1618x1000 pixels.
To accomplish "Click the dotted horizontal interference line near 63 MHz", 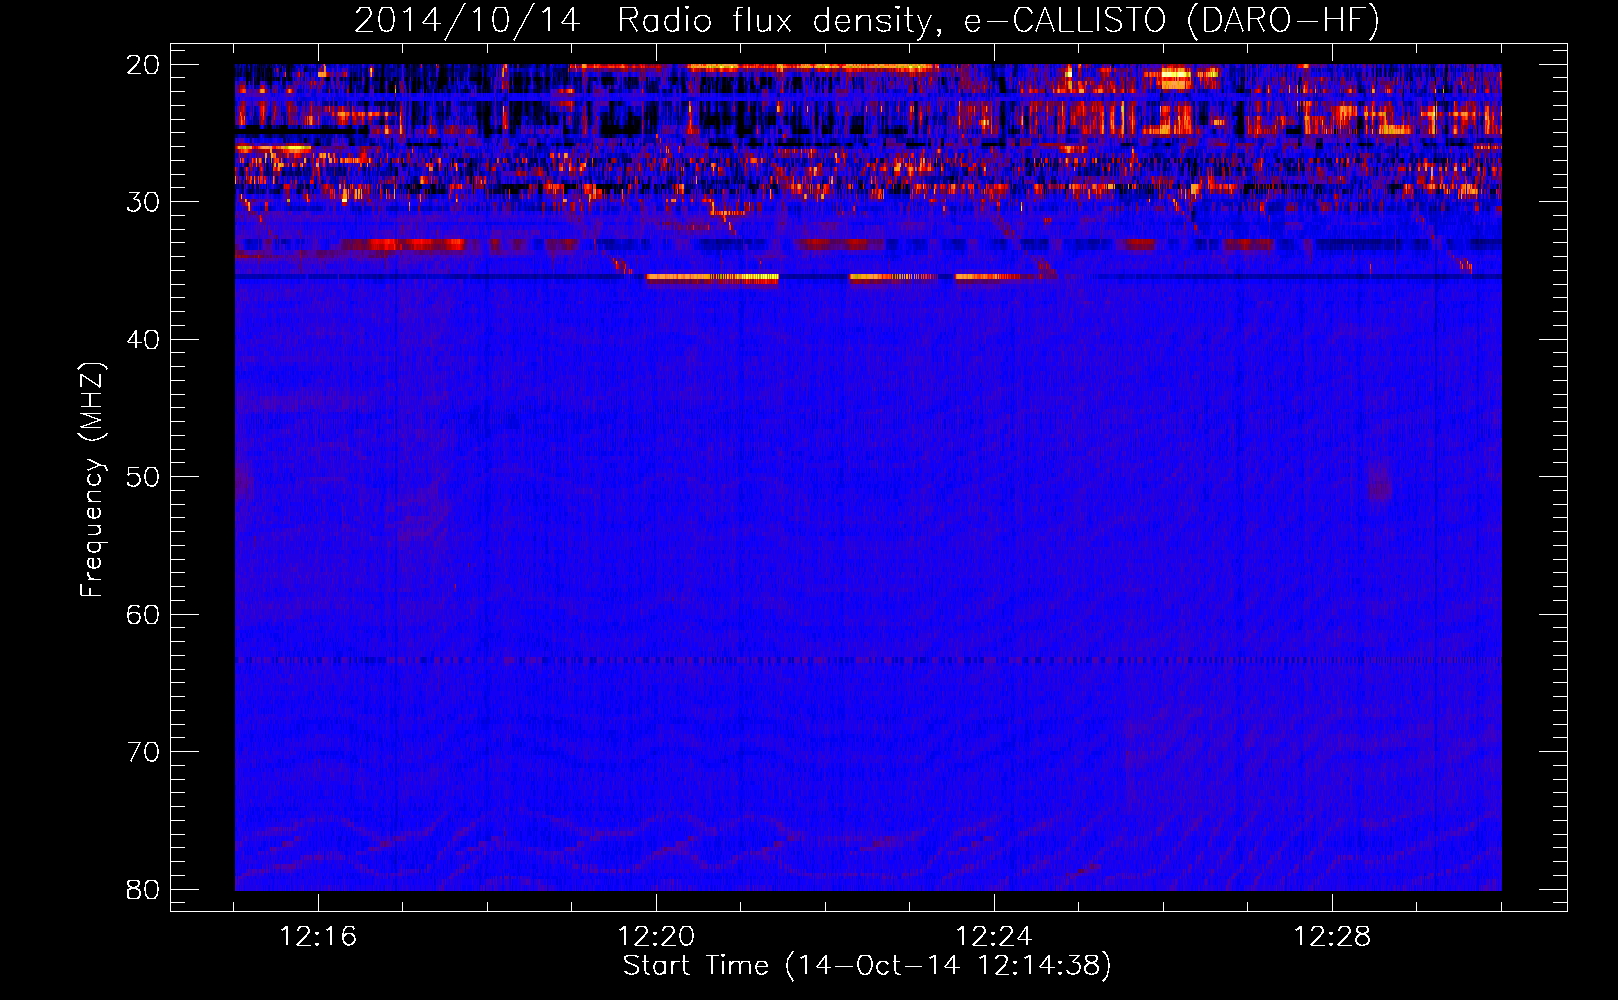I will tap(868, 660).
